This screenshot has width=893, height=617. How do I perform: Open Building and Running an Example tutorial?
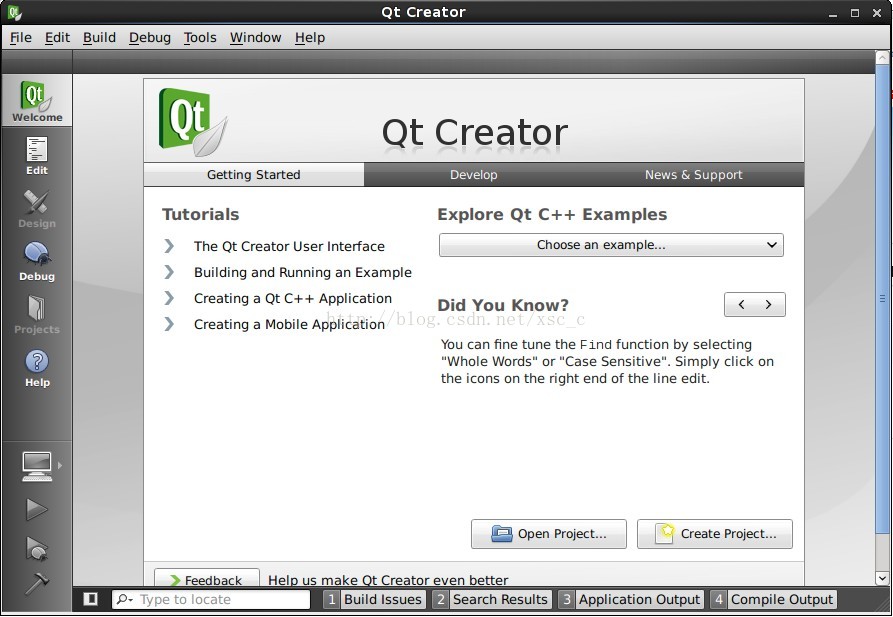tap(302, 272)
